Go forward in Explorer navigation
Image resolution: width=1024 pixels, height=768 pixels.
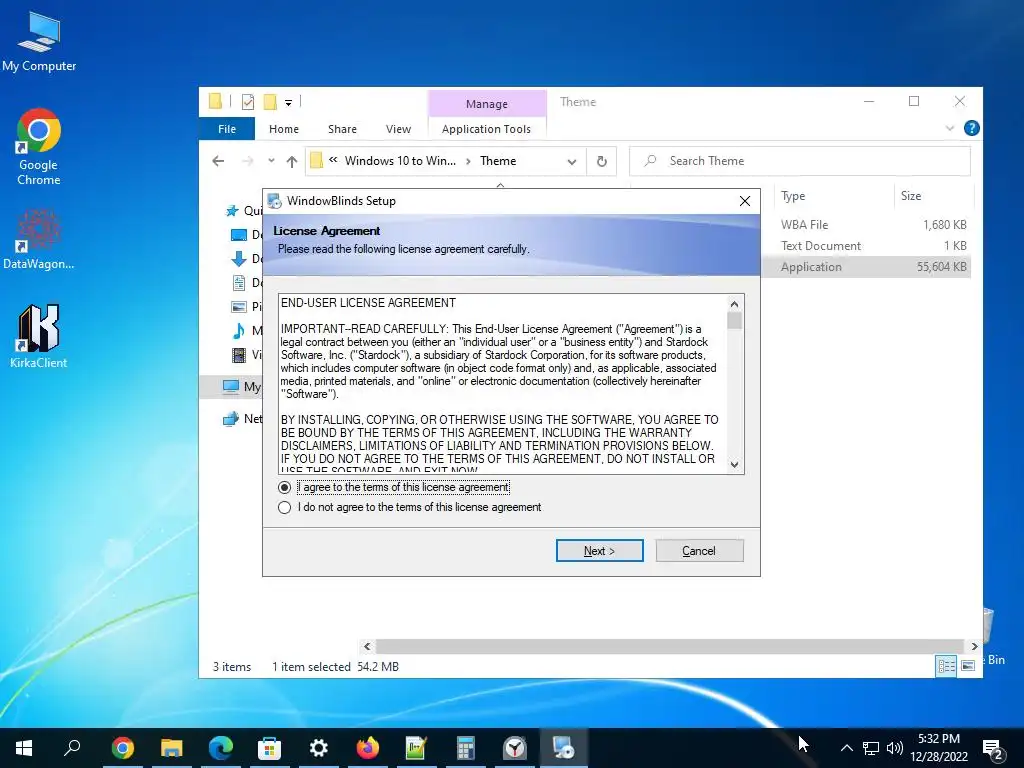(248, 161)
